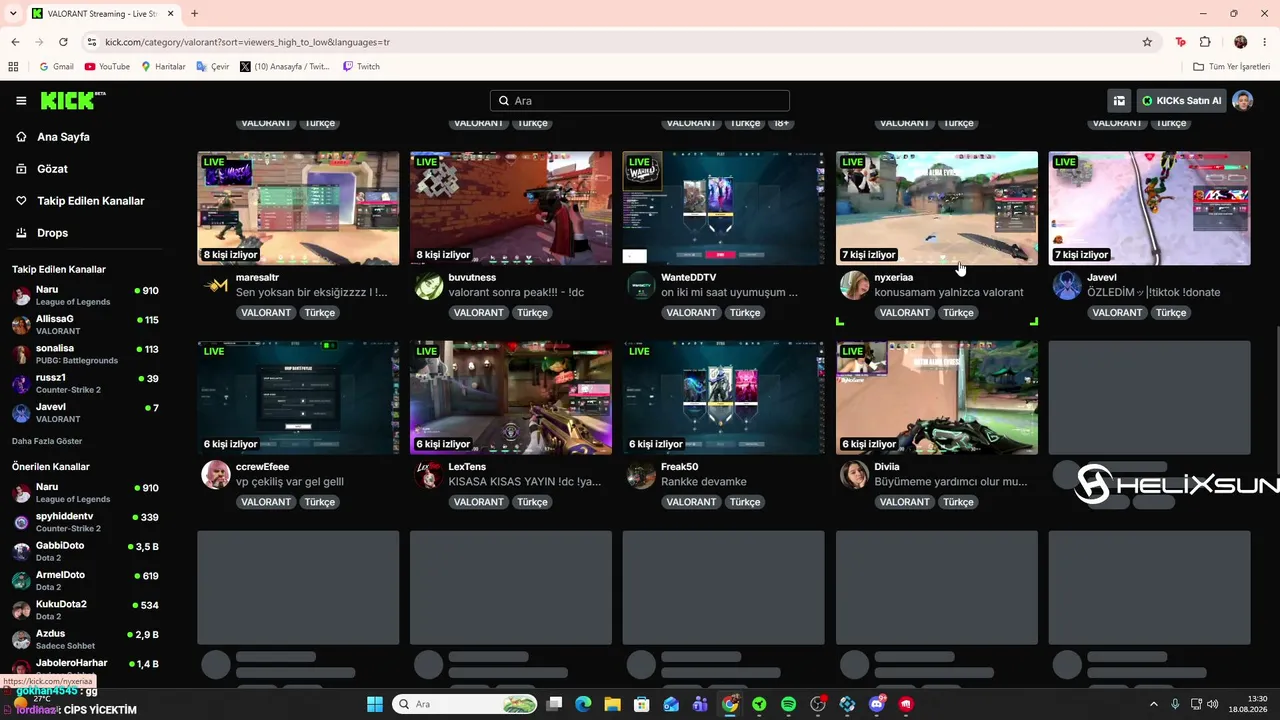Open the Windows Start menu
This screenshot has width=1280, height=720.
tap(375, 704)
